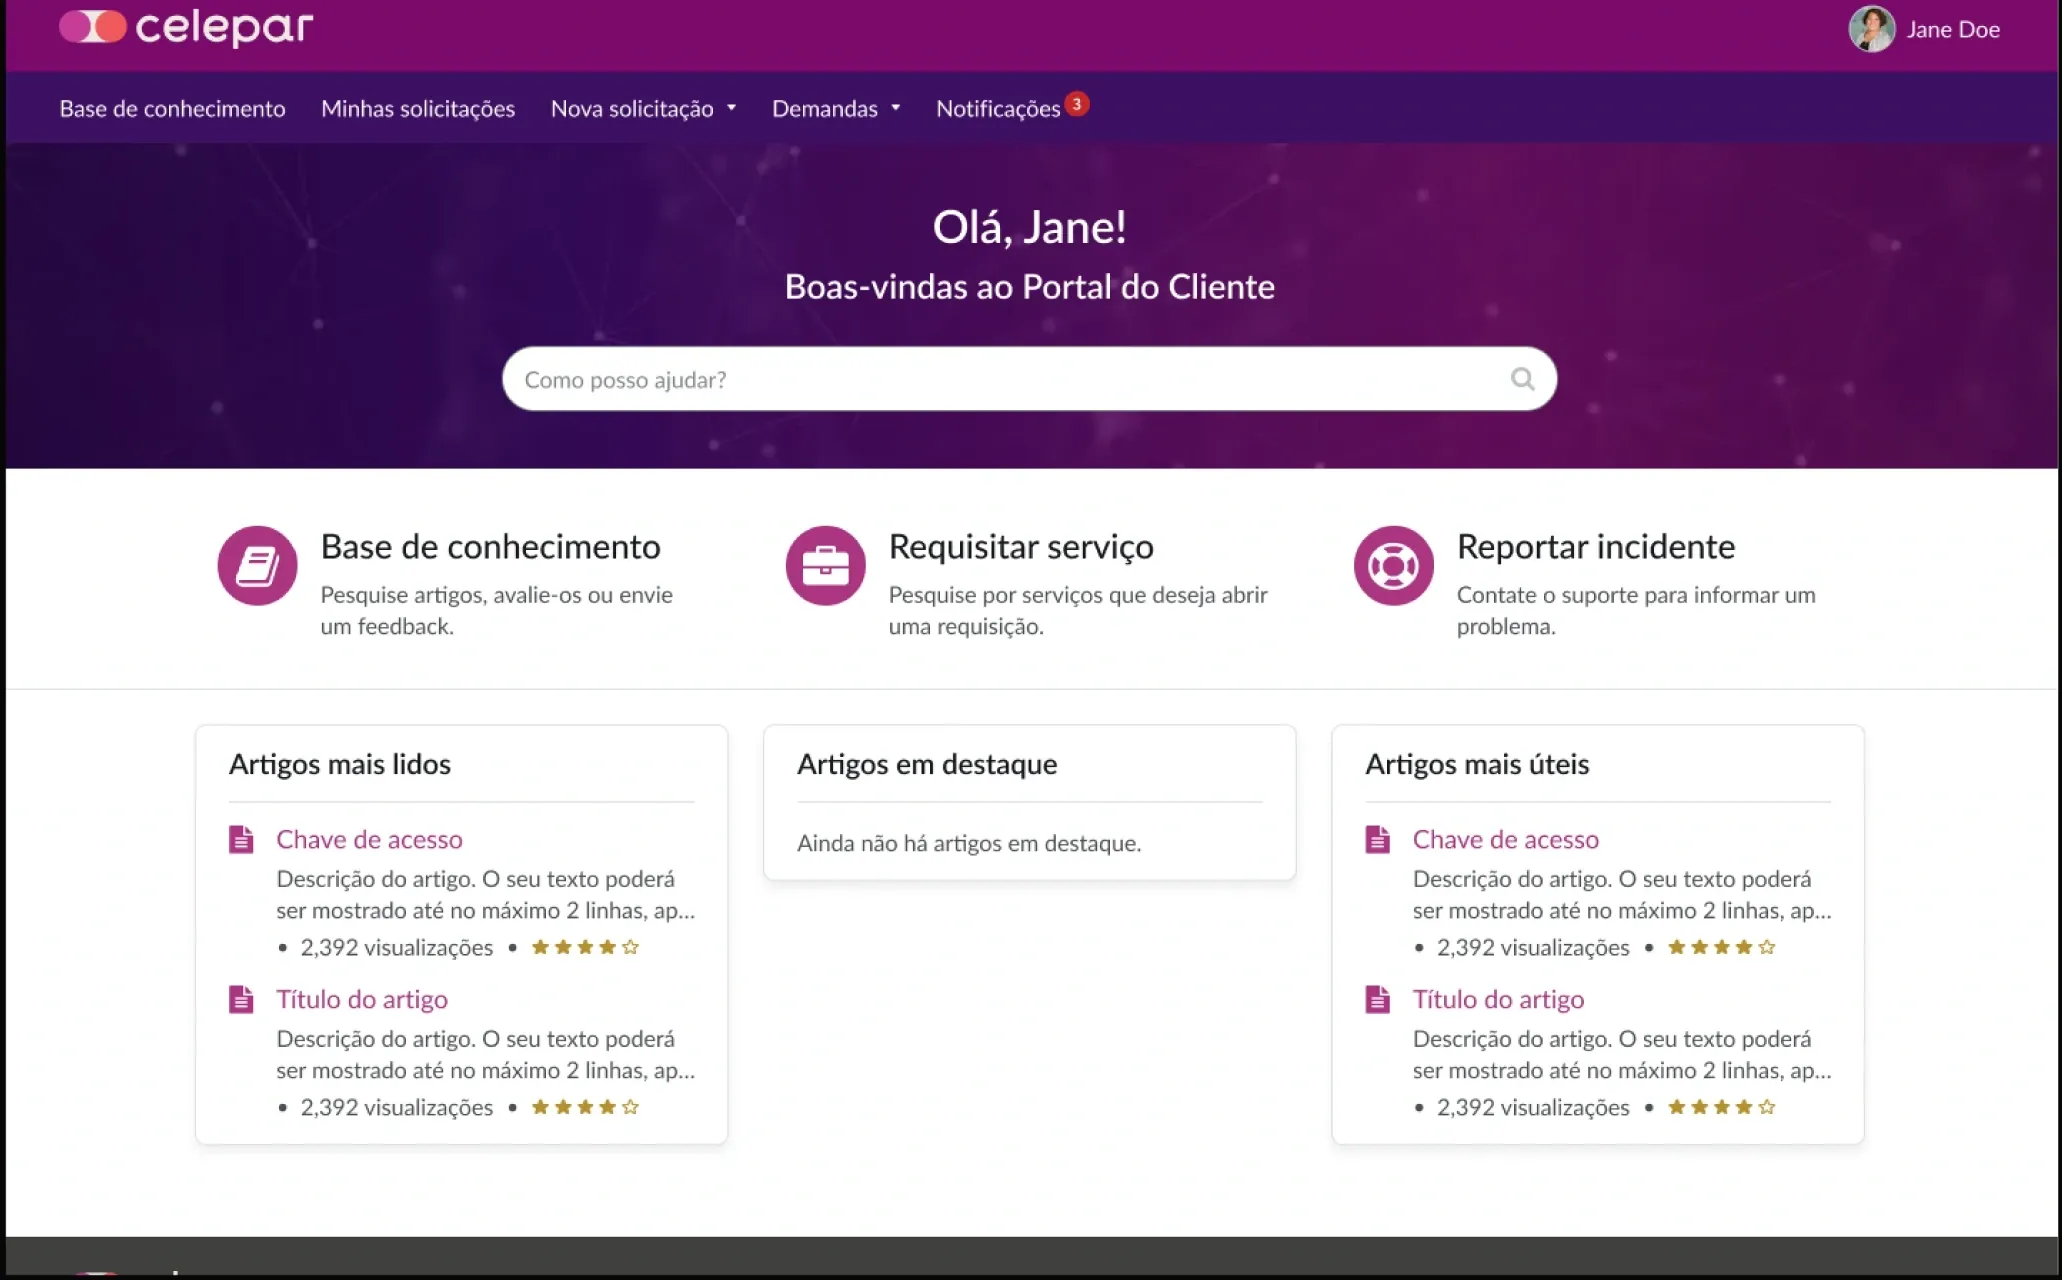Click the Artigos mais úteis heading
Image resolution: width=2062 pixels, height=1280 pixels.
point(1477,764)
